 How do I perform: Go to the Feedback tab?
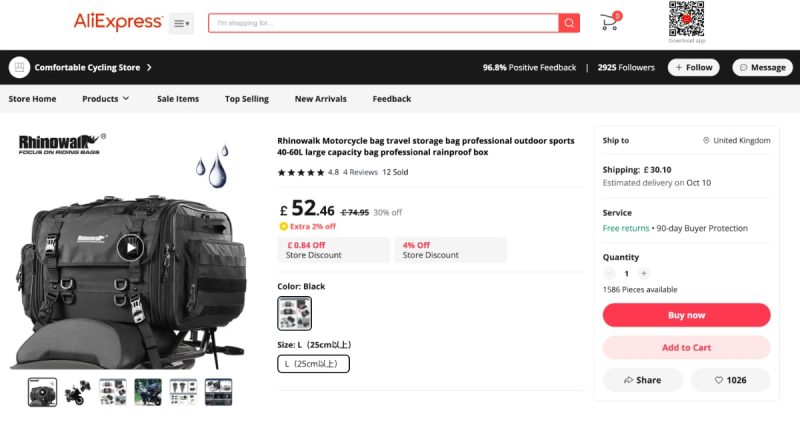(391, 99)
